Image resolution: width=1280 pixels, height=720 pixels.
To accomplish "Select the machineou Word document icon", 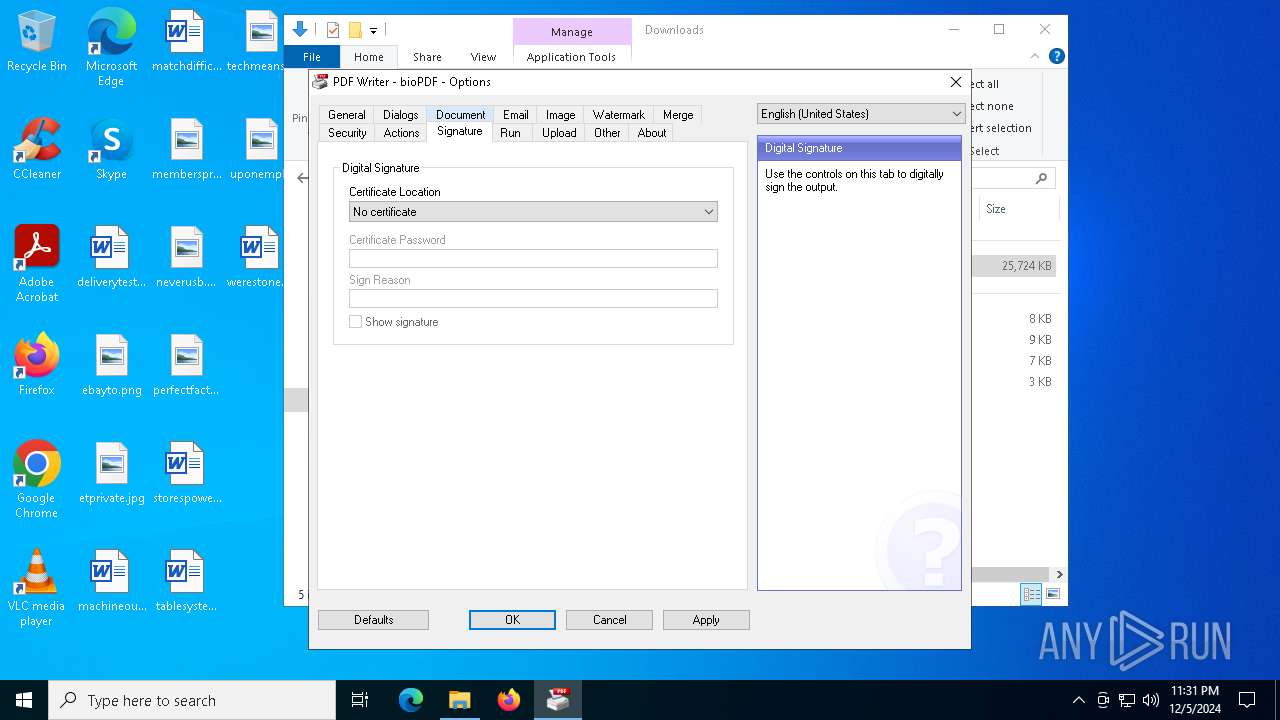I will (x=111, y=581).
